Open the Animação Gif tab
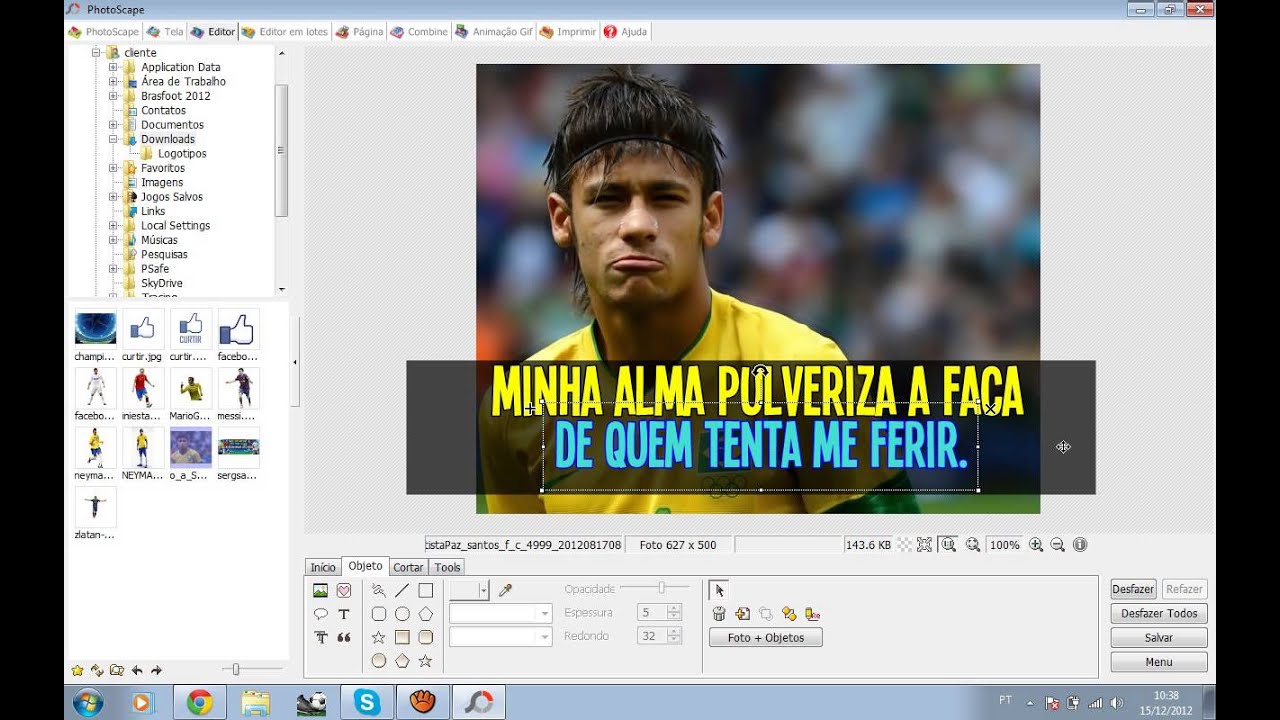This screenshot has height=720, width=1280. [x=495, y=32]
